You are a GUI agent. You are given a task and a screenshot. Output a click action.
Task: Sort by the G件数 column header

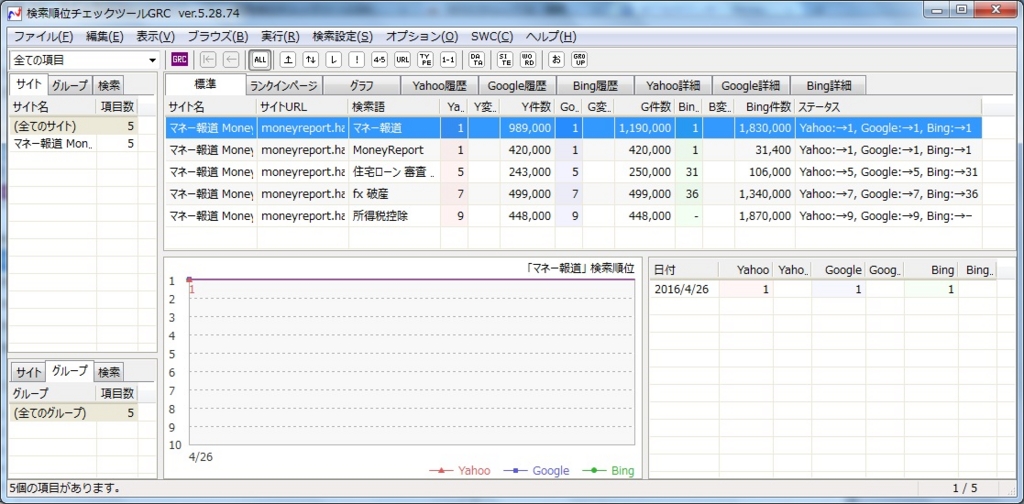point(644,106)
